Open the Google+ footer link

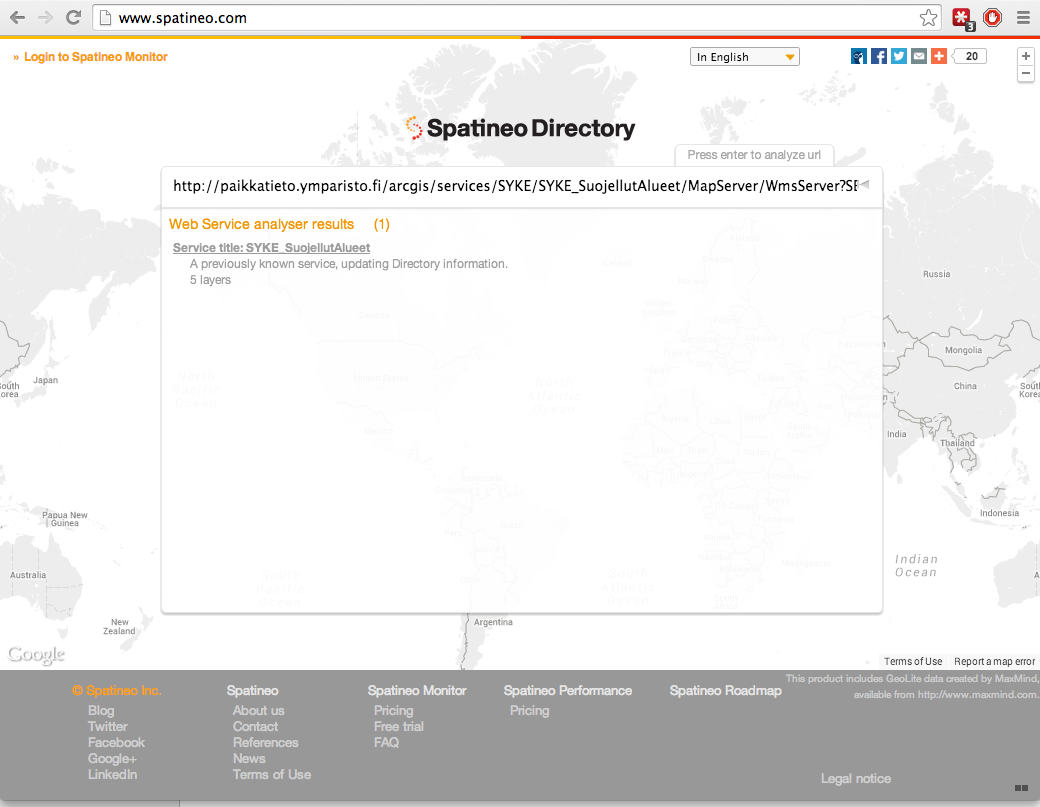[112, 758]
